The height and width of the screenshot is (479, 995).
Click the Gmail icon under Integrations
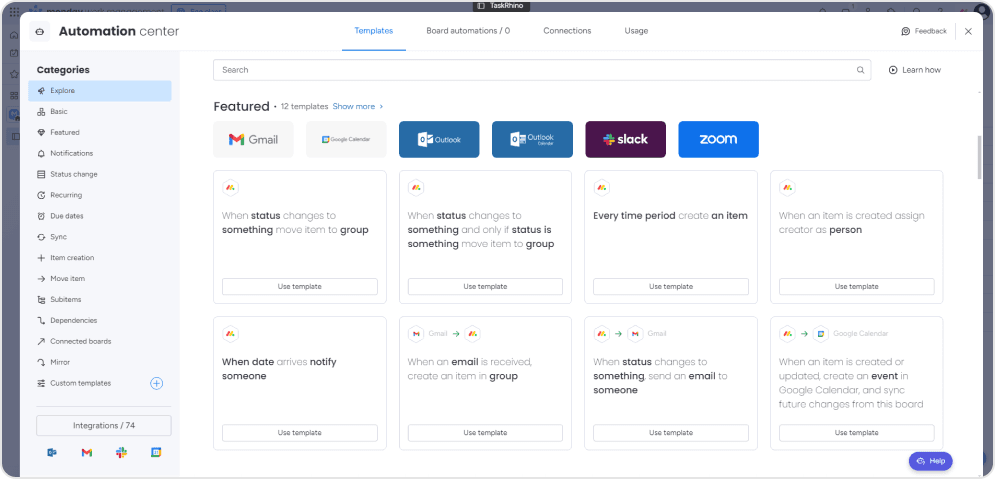click(87, 452)
